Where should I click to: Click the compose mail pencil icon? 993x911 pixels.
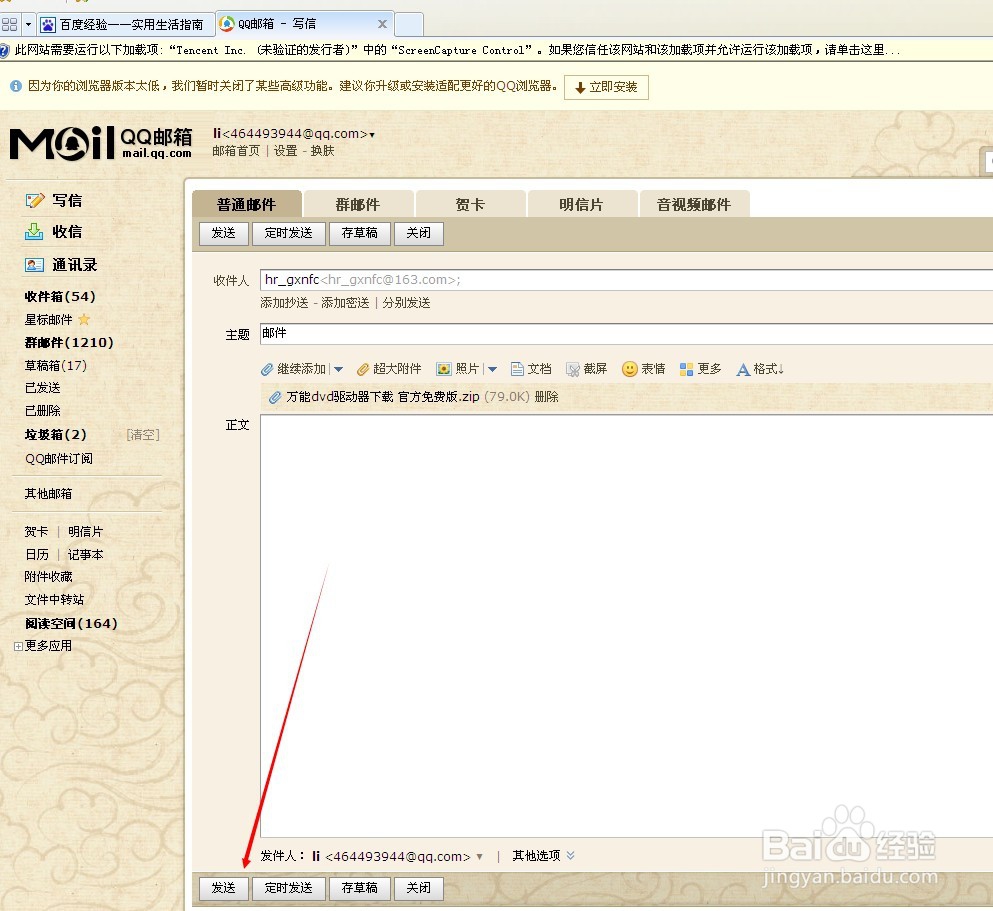(x=35, y=200)
